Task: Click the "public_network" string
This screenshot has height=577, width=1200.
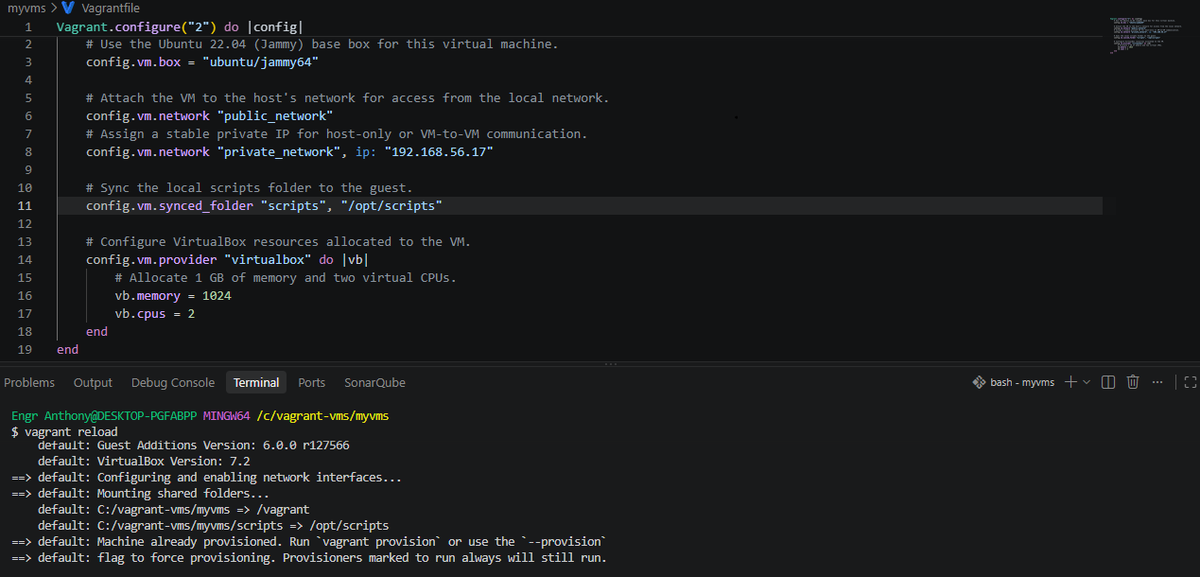Action: (275, 116)
